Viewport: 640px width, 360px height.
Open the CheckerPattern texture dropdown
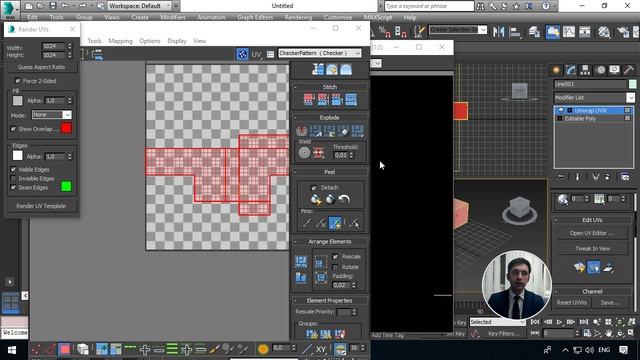(320, 53)
